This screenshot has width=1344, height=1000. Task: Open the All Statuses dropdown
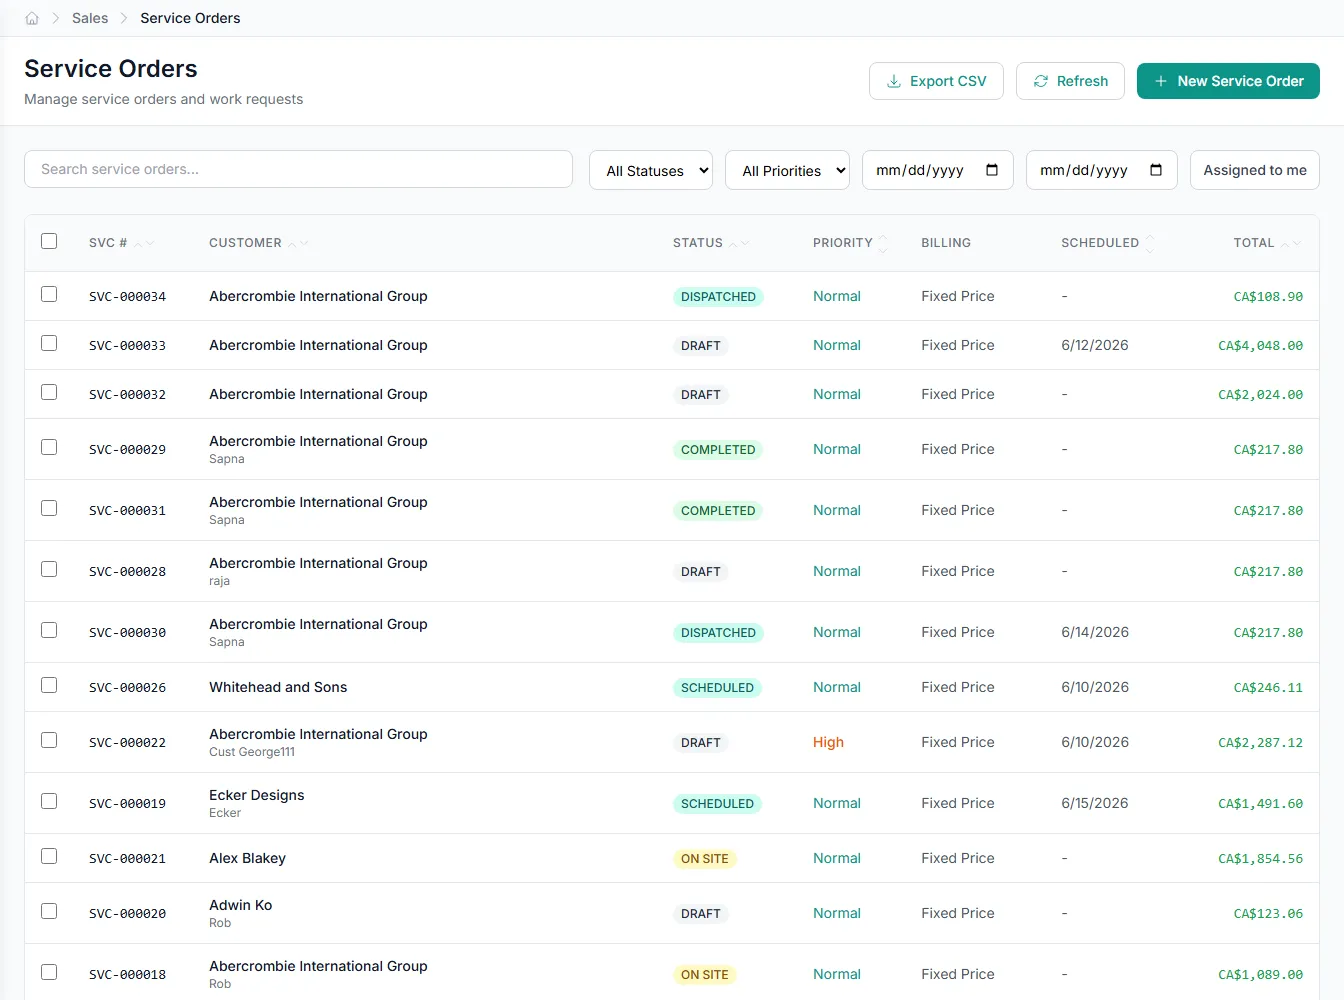651,170
